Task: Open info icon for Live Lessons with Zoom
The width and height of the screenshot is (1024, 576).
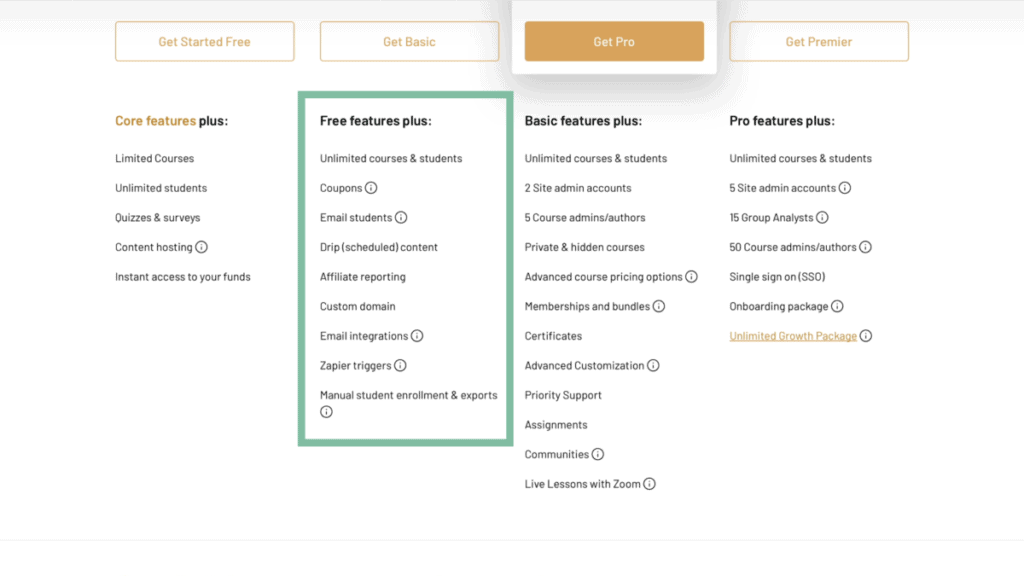Action: tap(649, 484)
